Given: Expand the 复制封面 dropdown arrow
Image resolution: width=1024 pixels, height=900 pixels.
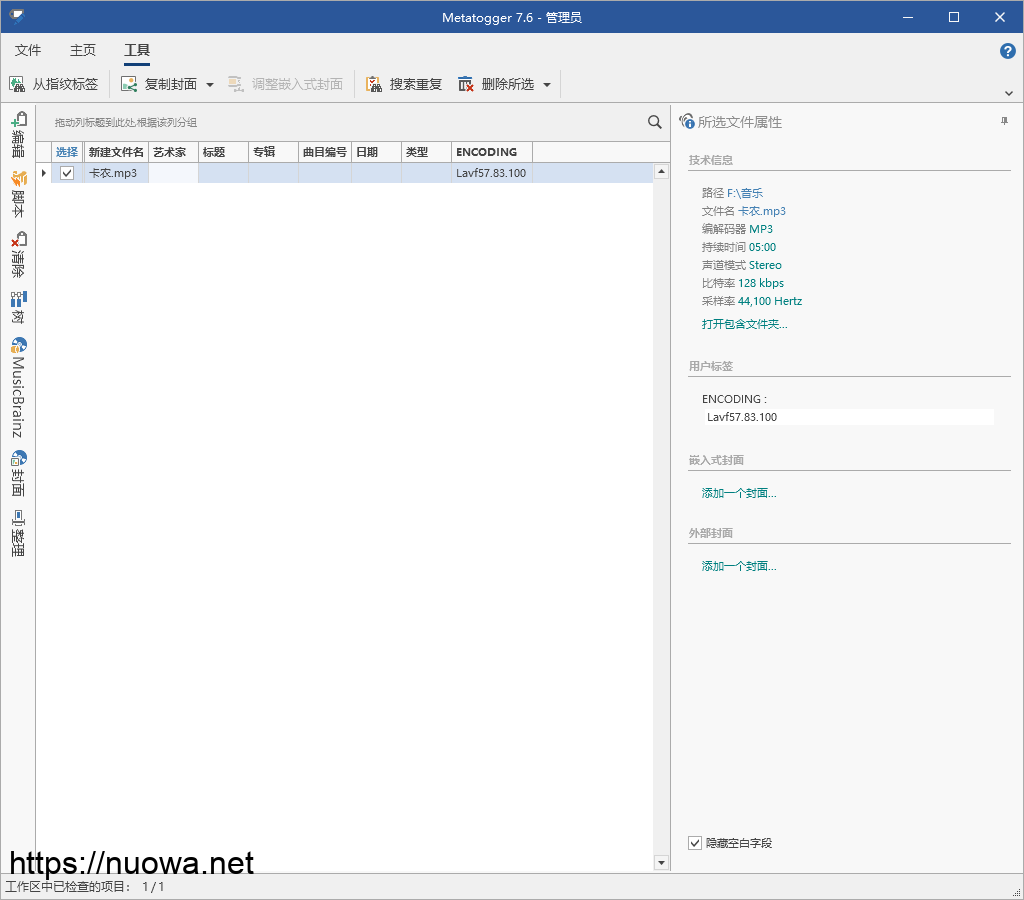Looking at the screenshot, I should tap(210, 85).
